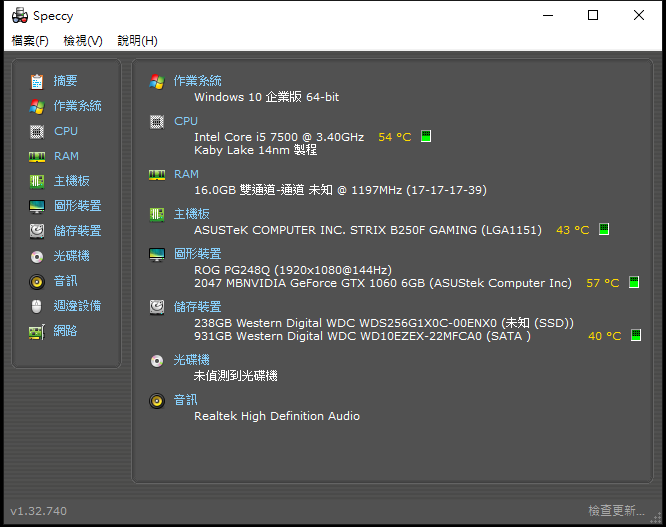Screen dimensions: 666x527
Task: Select the CPU chip icon in sidebar
Action: coord(37,132)
